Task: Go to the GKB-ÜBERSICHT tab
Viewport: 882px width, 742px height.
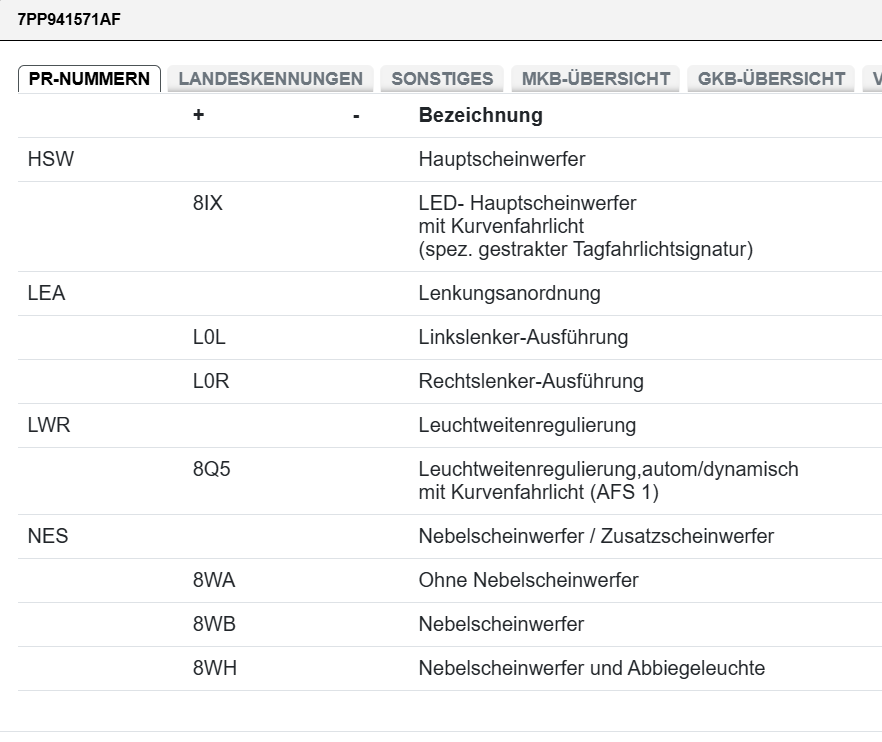Action: pos(771,79)
